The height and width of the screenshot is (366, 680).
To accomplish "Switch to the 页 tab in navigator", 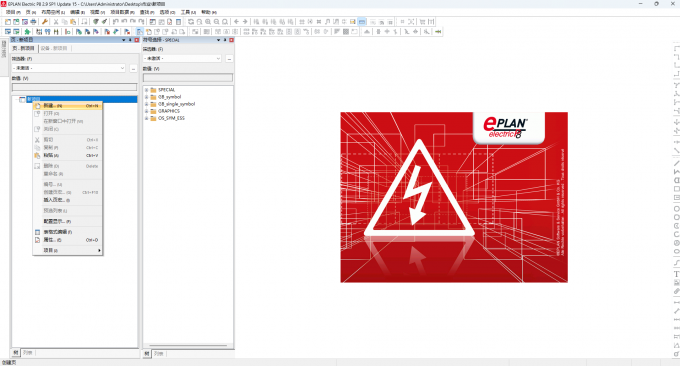I will 23,48.
